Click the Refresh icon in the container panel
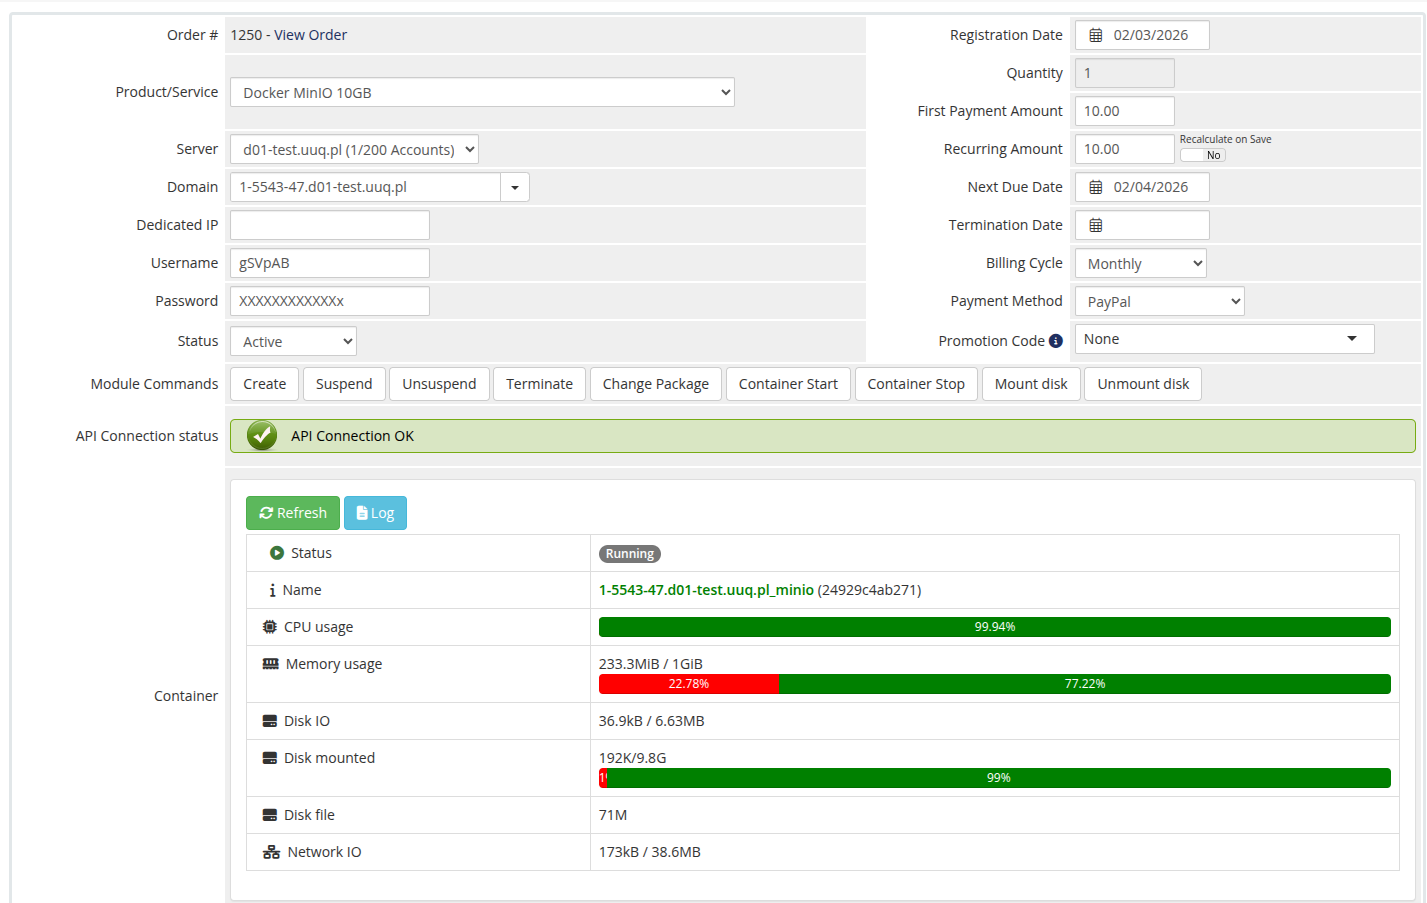This screenshot has width=1427, height=903. pos(265,512)
